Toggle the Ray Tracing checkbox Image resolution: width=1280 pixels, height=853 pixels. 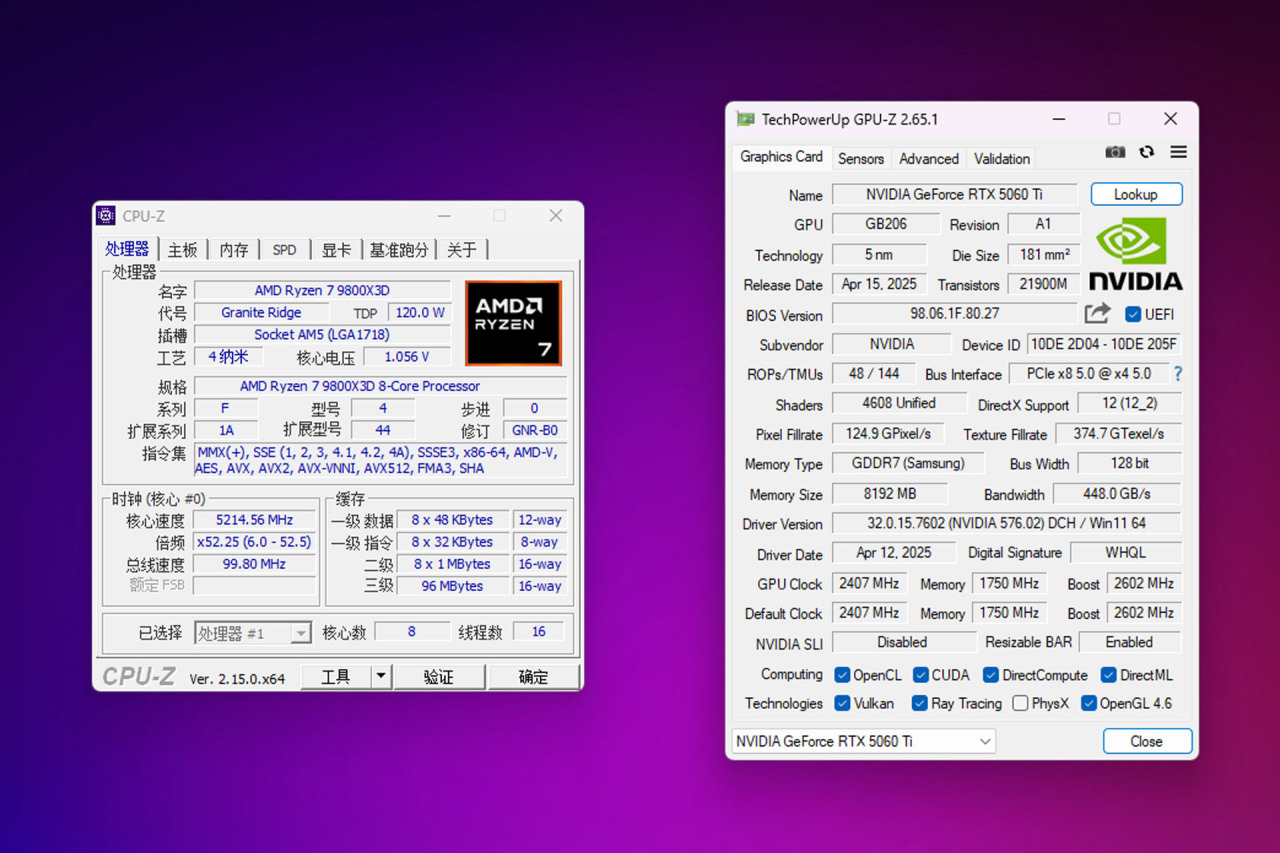coord(920,703)
